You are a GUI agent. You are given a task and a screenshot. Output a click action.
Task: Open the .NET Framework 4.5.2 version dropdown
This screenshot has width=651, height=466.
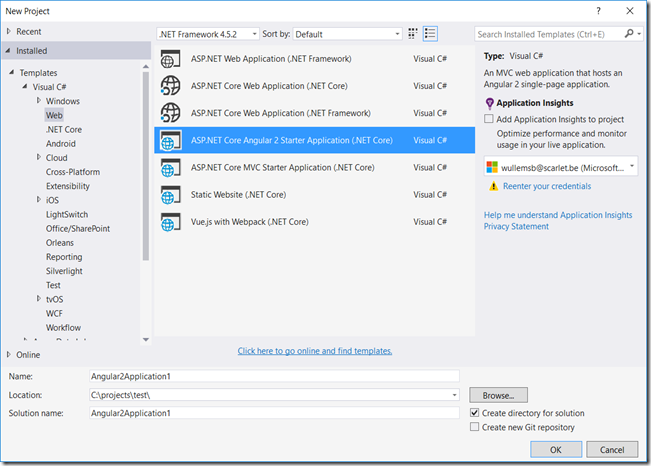(x=208, y=34)
